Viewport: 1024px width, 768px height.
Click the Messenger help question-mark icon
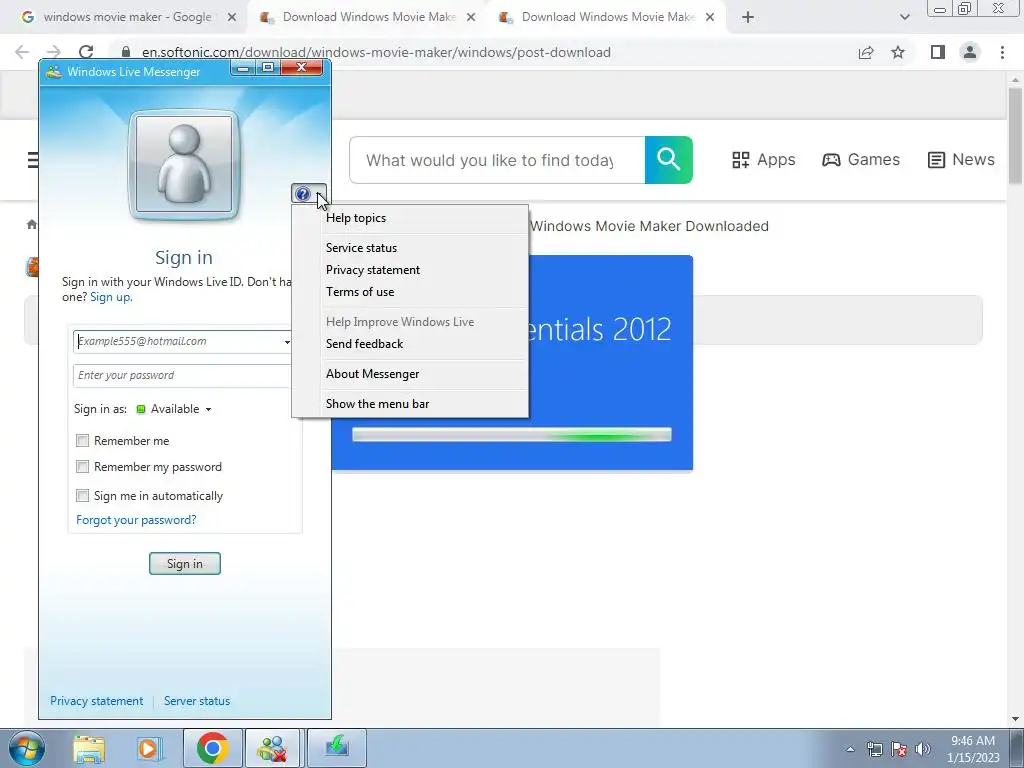coord(302,194)
